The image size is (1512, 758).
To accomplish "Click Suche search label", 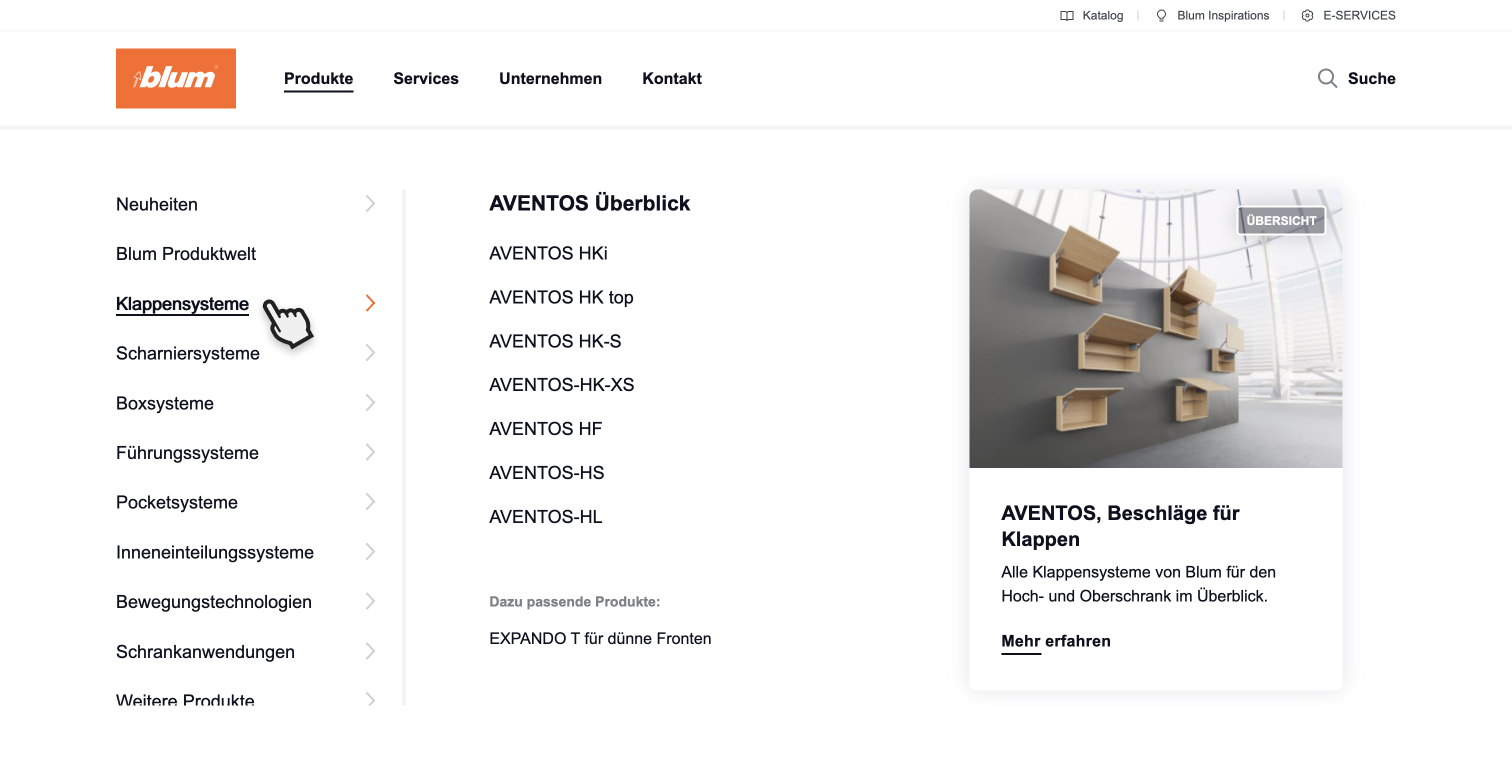I will [x=1372, y=78].
